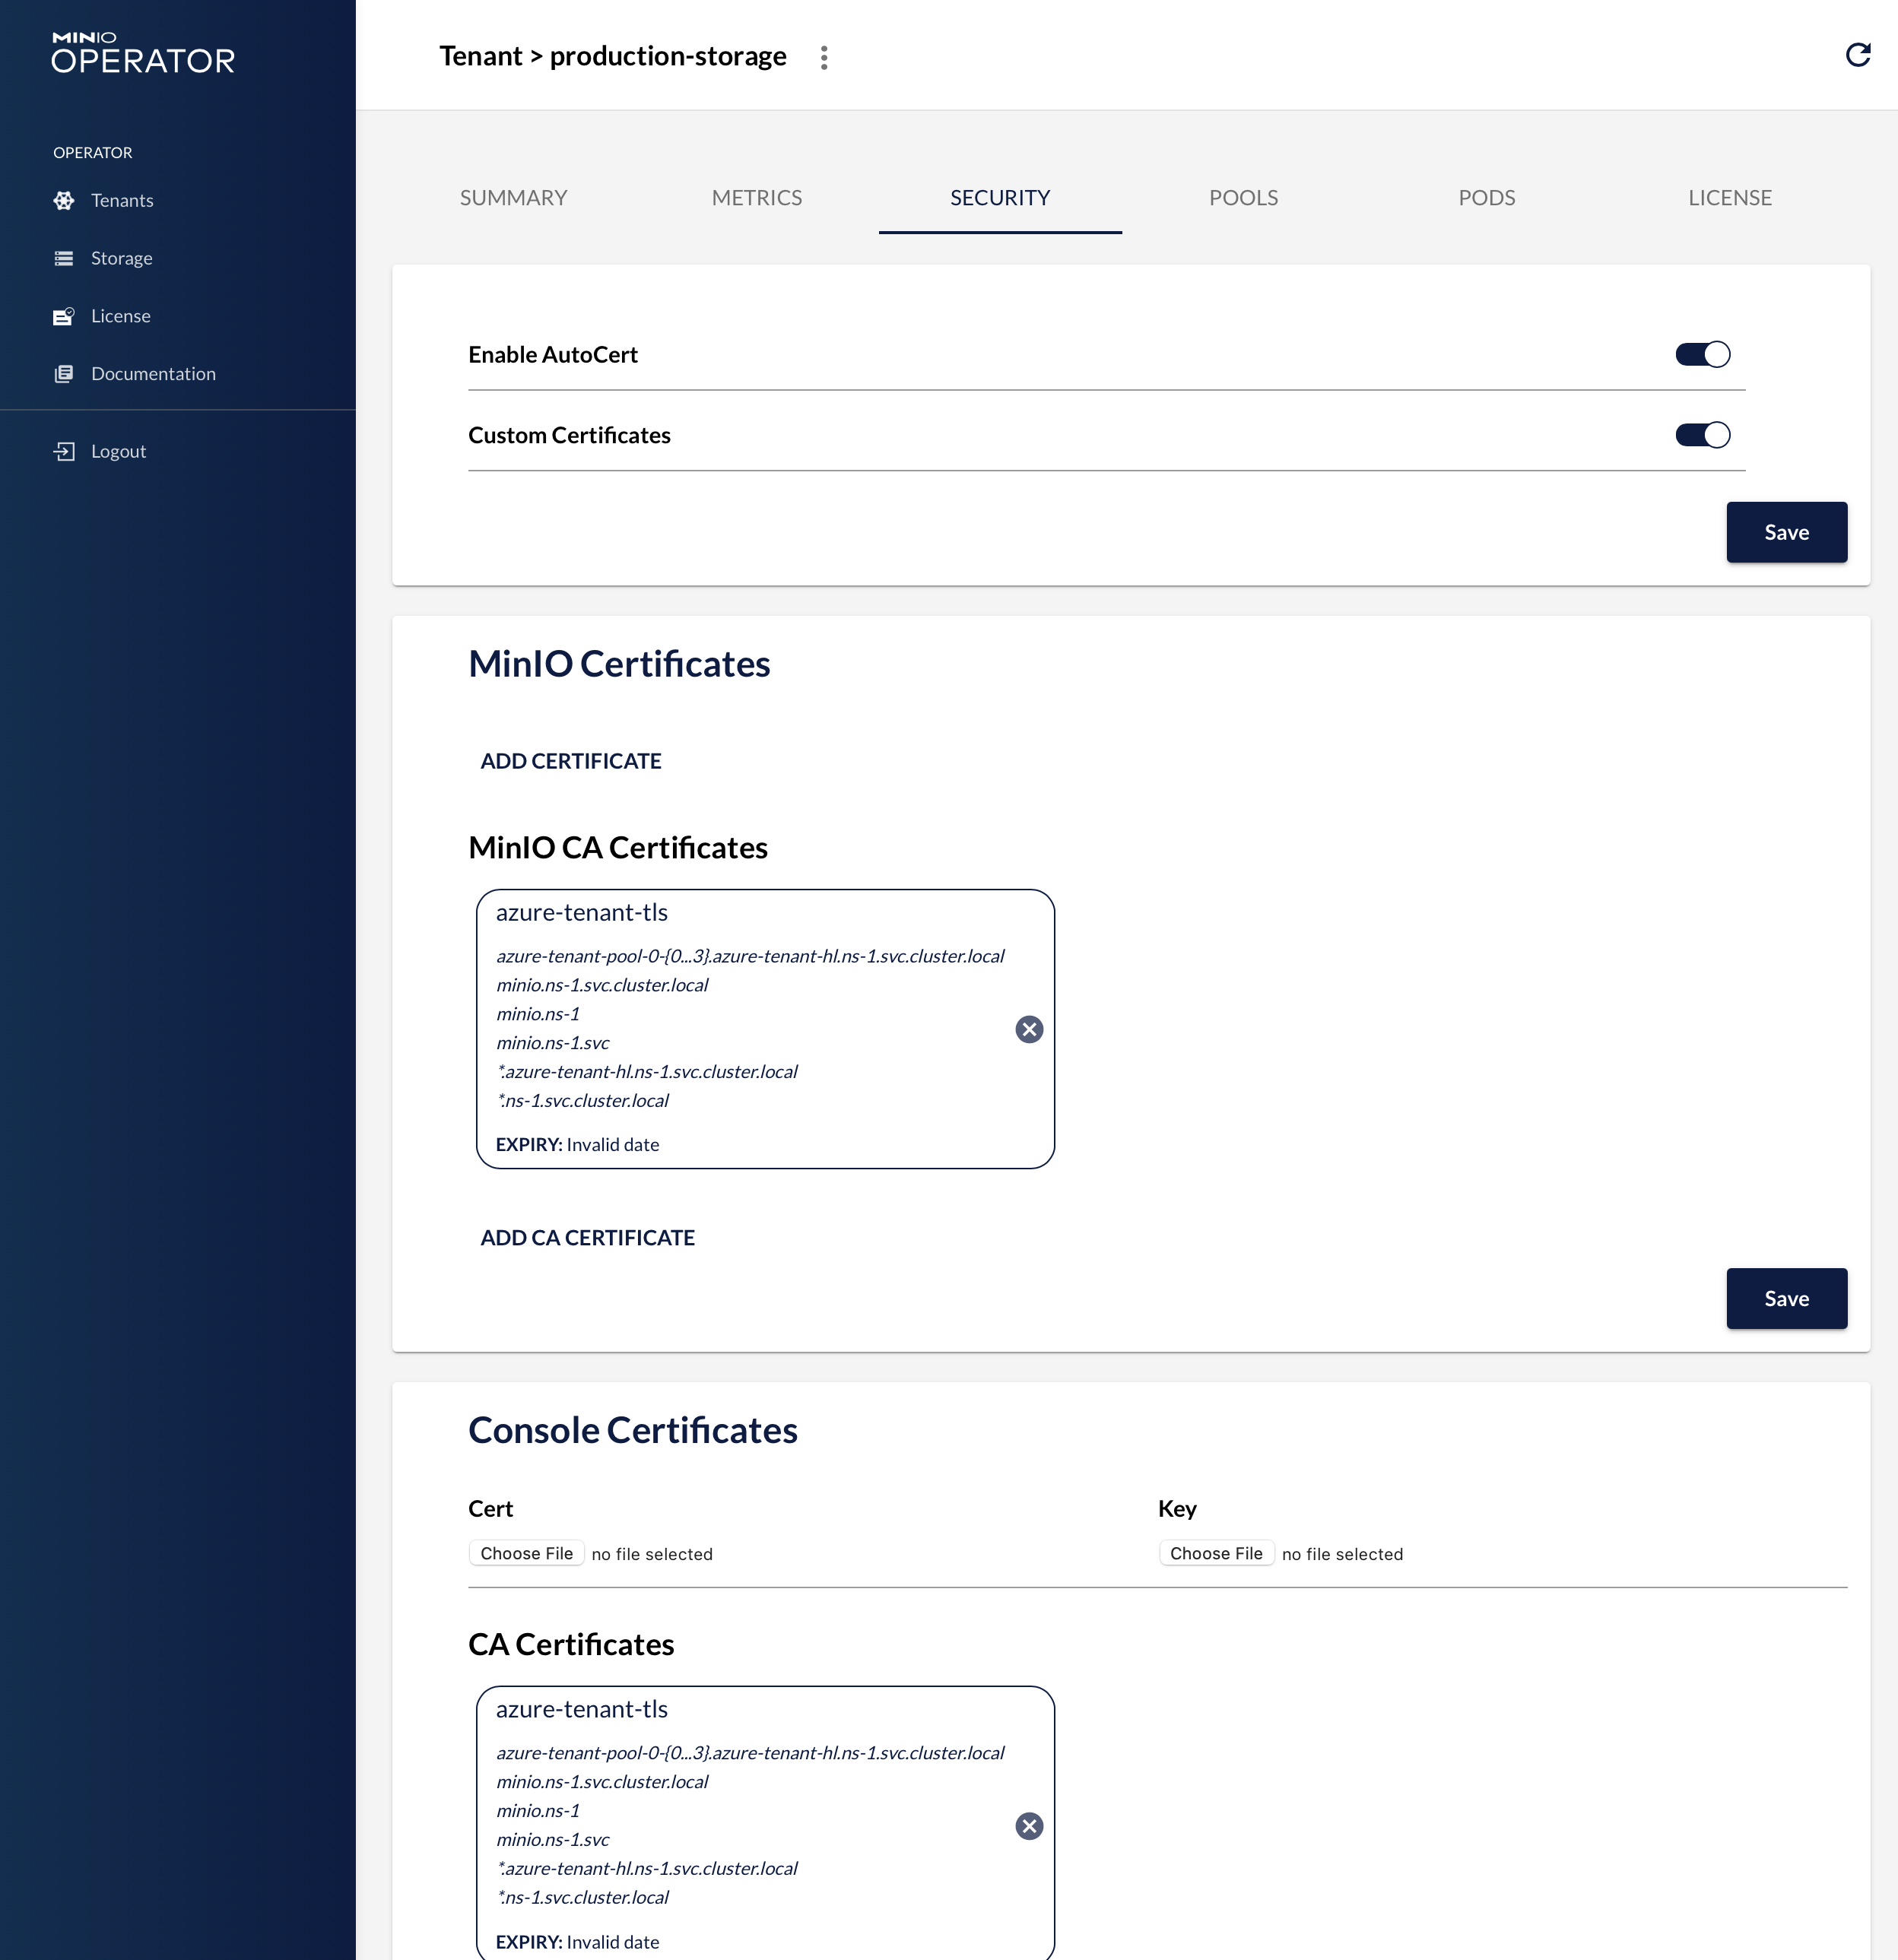Open the tenant three-dot options menu
This screenshot has height=1960, width=1898.
(x=823, y=57)
